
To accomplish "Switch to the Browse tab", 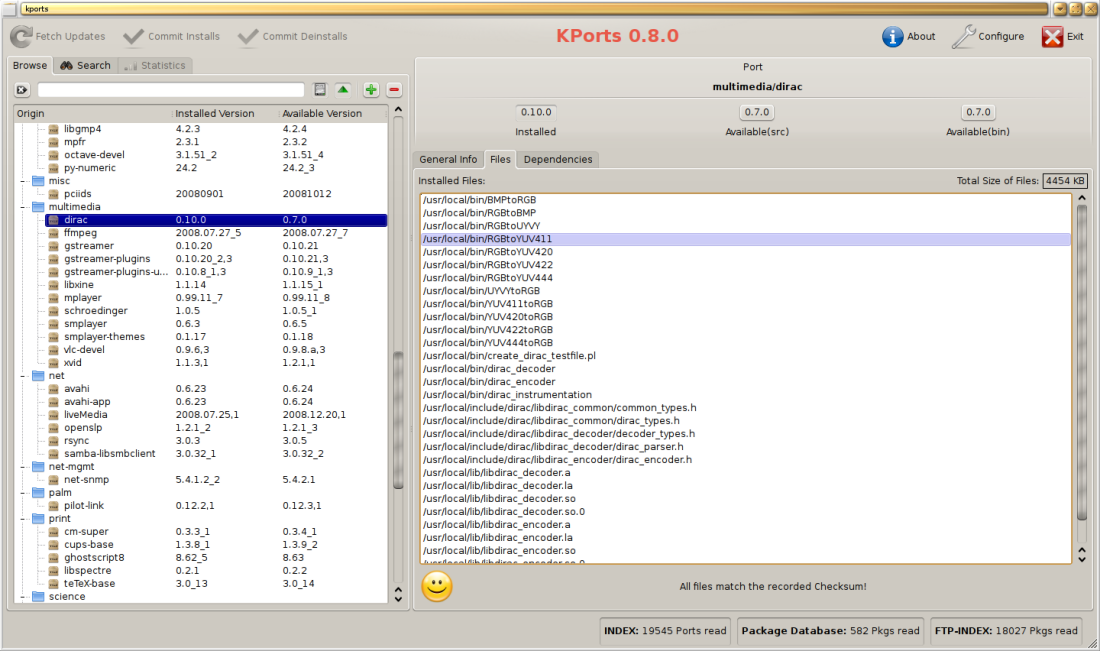I will pyautogui.click(x=30, y=65).
